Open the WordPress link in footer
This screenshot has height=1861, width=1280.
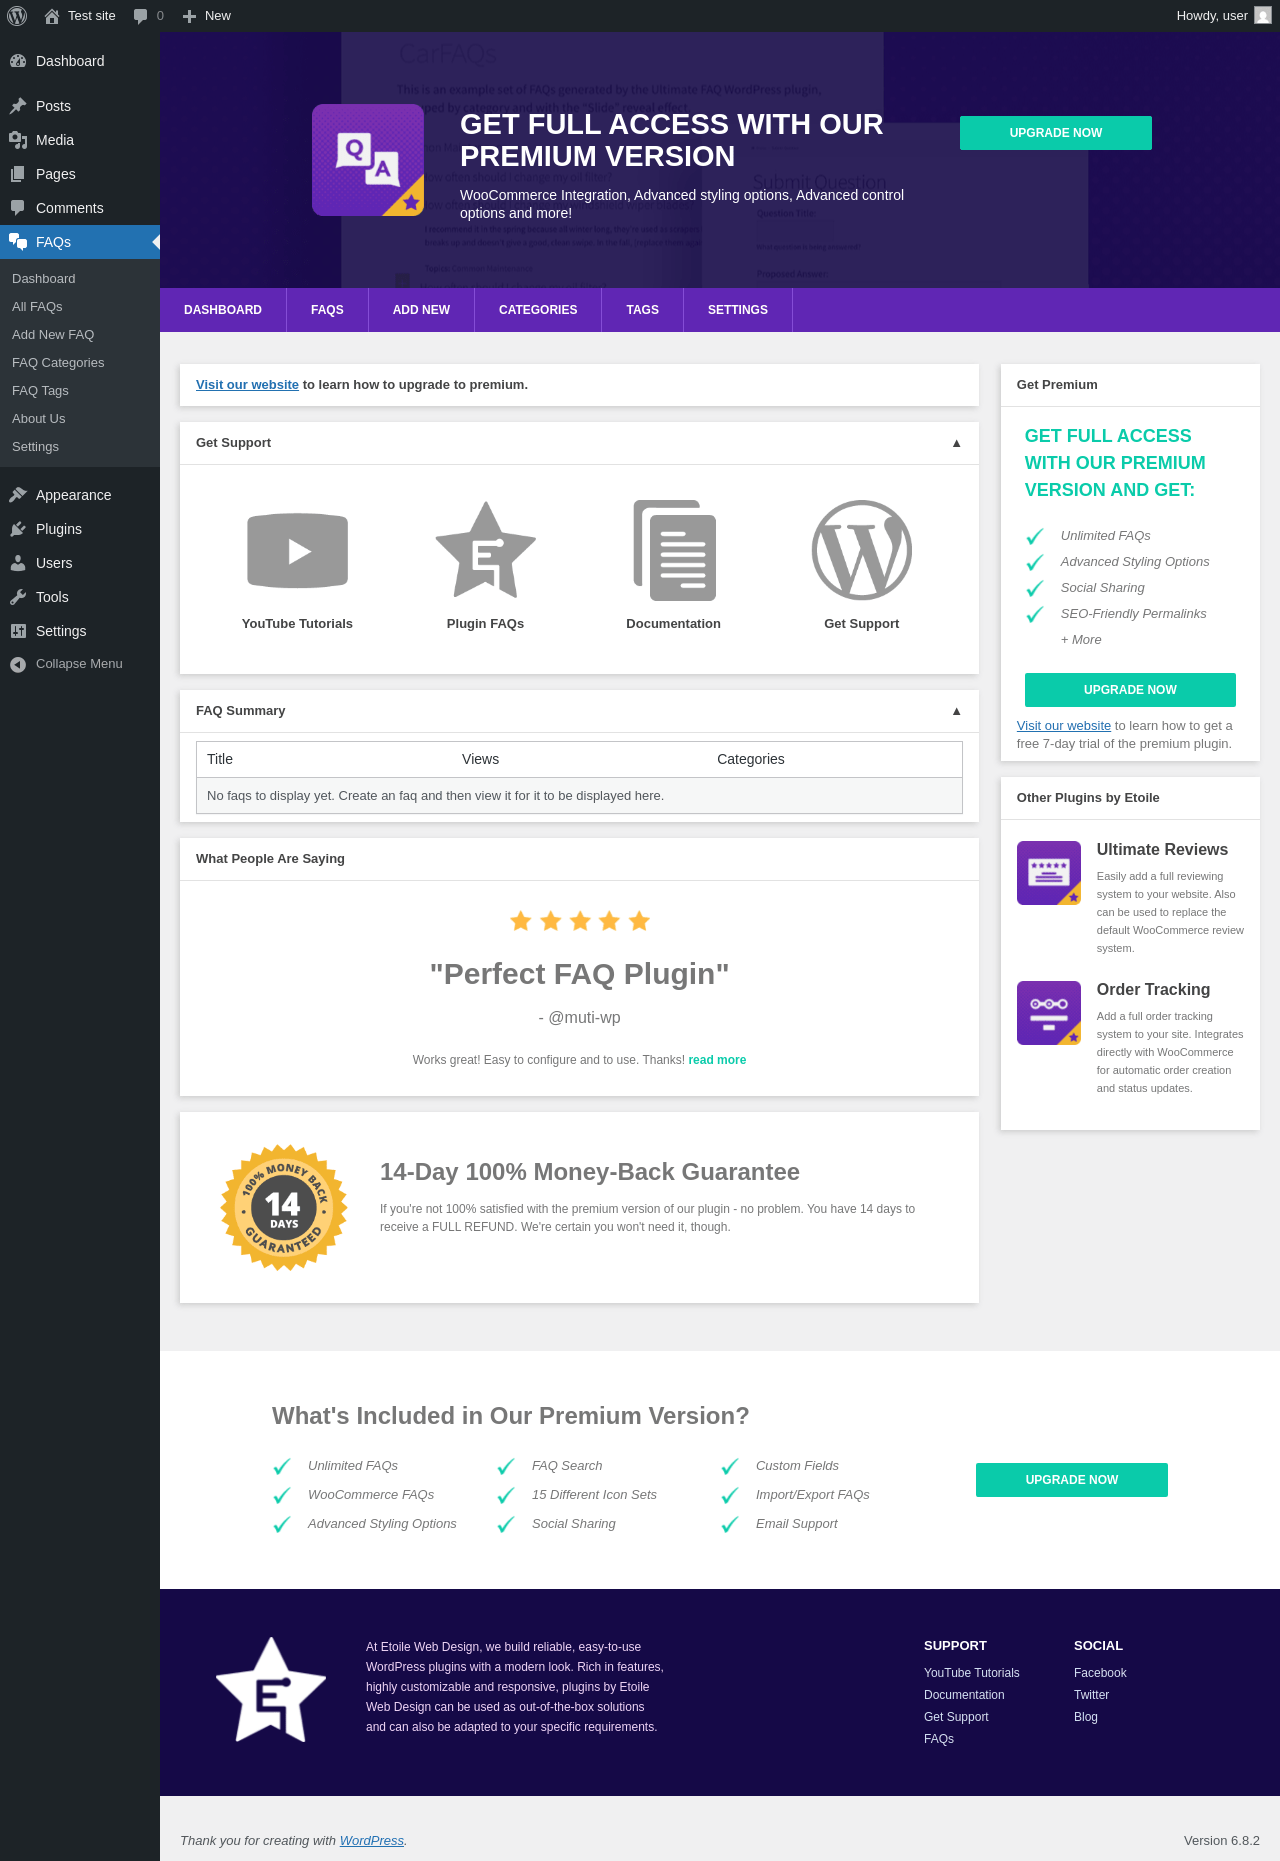(x=372, y=1841)
